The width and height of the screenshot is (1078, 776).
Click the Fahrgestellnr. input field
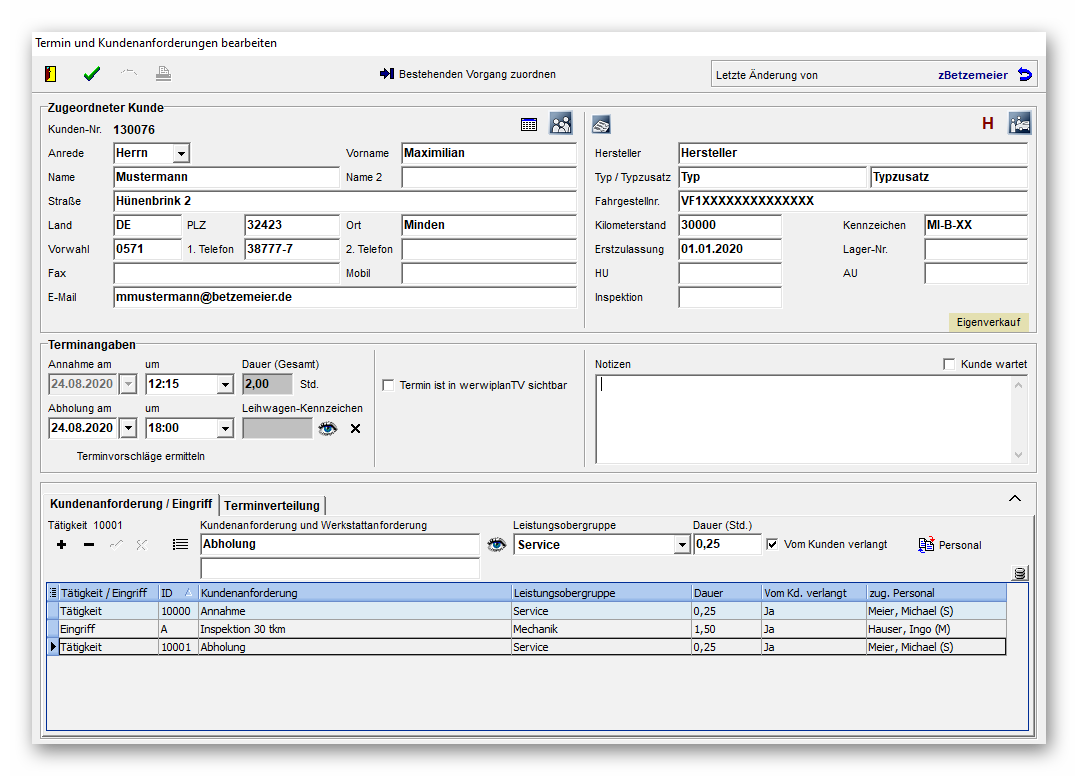click(x=852, y=201)
